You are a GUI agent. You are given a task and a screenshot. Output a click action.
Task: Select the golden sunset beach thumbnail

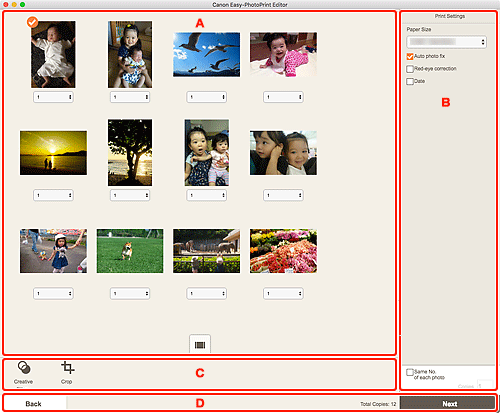click(x=53, y=153)
